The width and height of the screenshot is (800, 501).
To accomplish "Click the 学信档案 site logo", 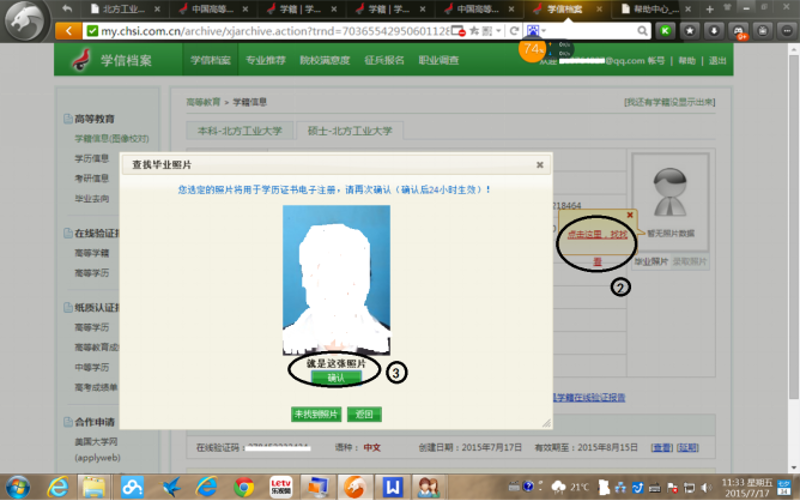I will point(112,61).
